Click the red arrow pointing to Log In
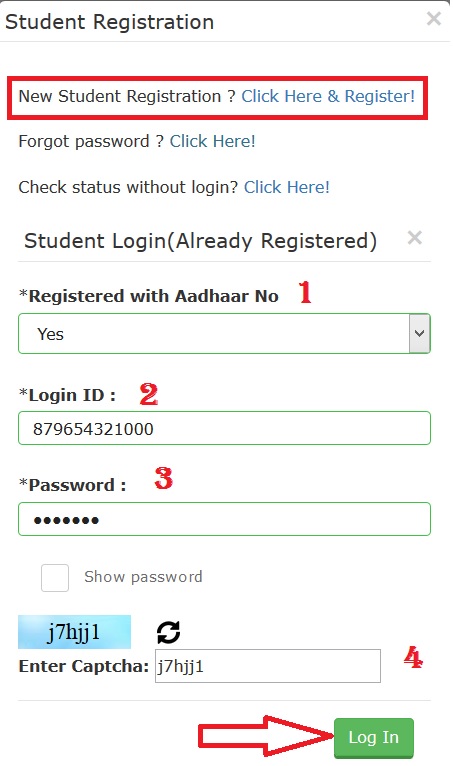The height and width of the screenshot is (766, 453). tap(265, 737)
